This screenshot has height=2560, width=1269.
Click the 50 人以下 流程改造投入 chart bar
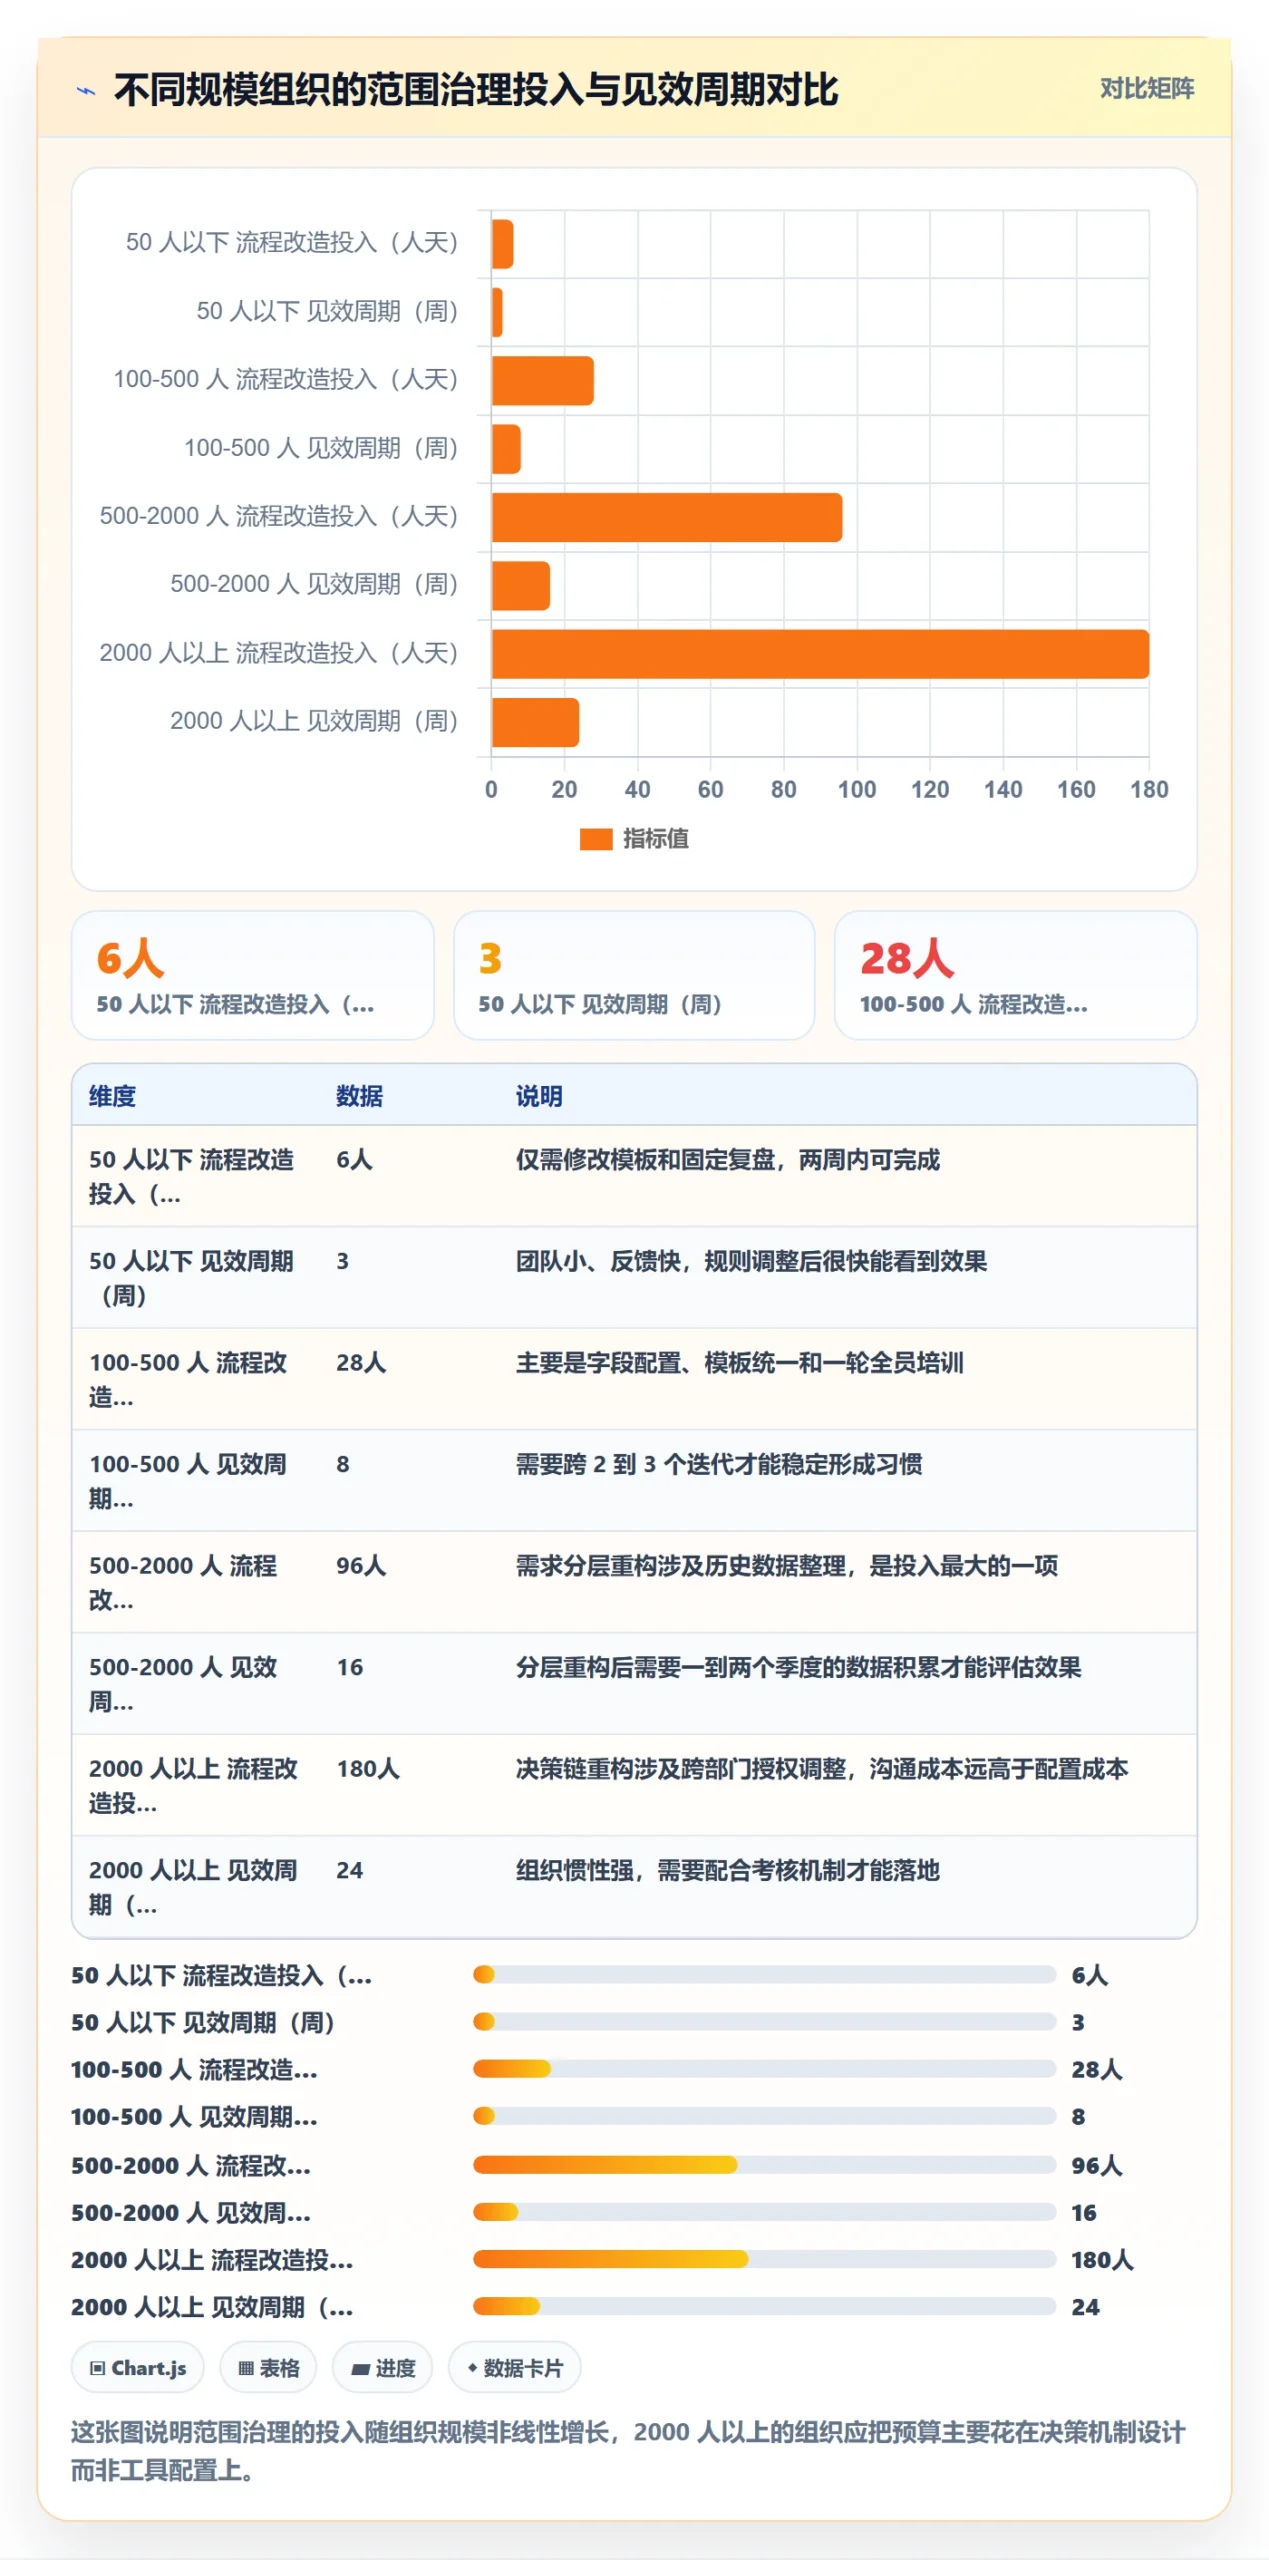tap(502, 244)
